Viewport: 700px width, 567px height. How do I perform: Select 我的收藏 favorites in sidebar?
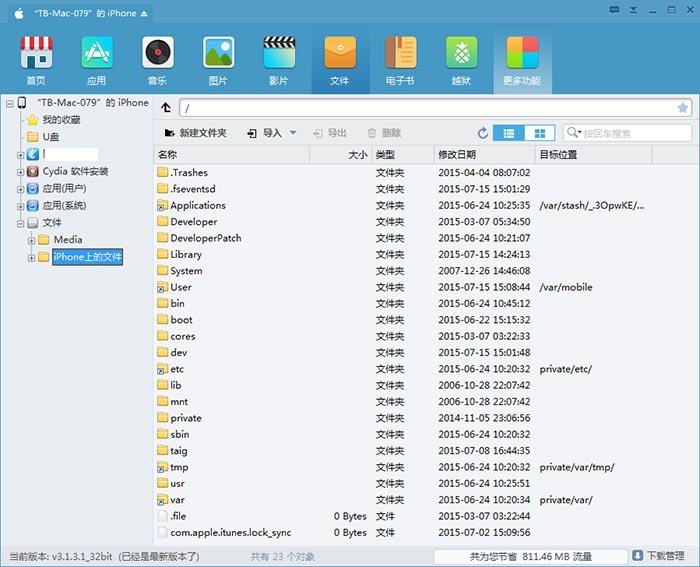pos(61,120)
